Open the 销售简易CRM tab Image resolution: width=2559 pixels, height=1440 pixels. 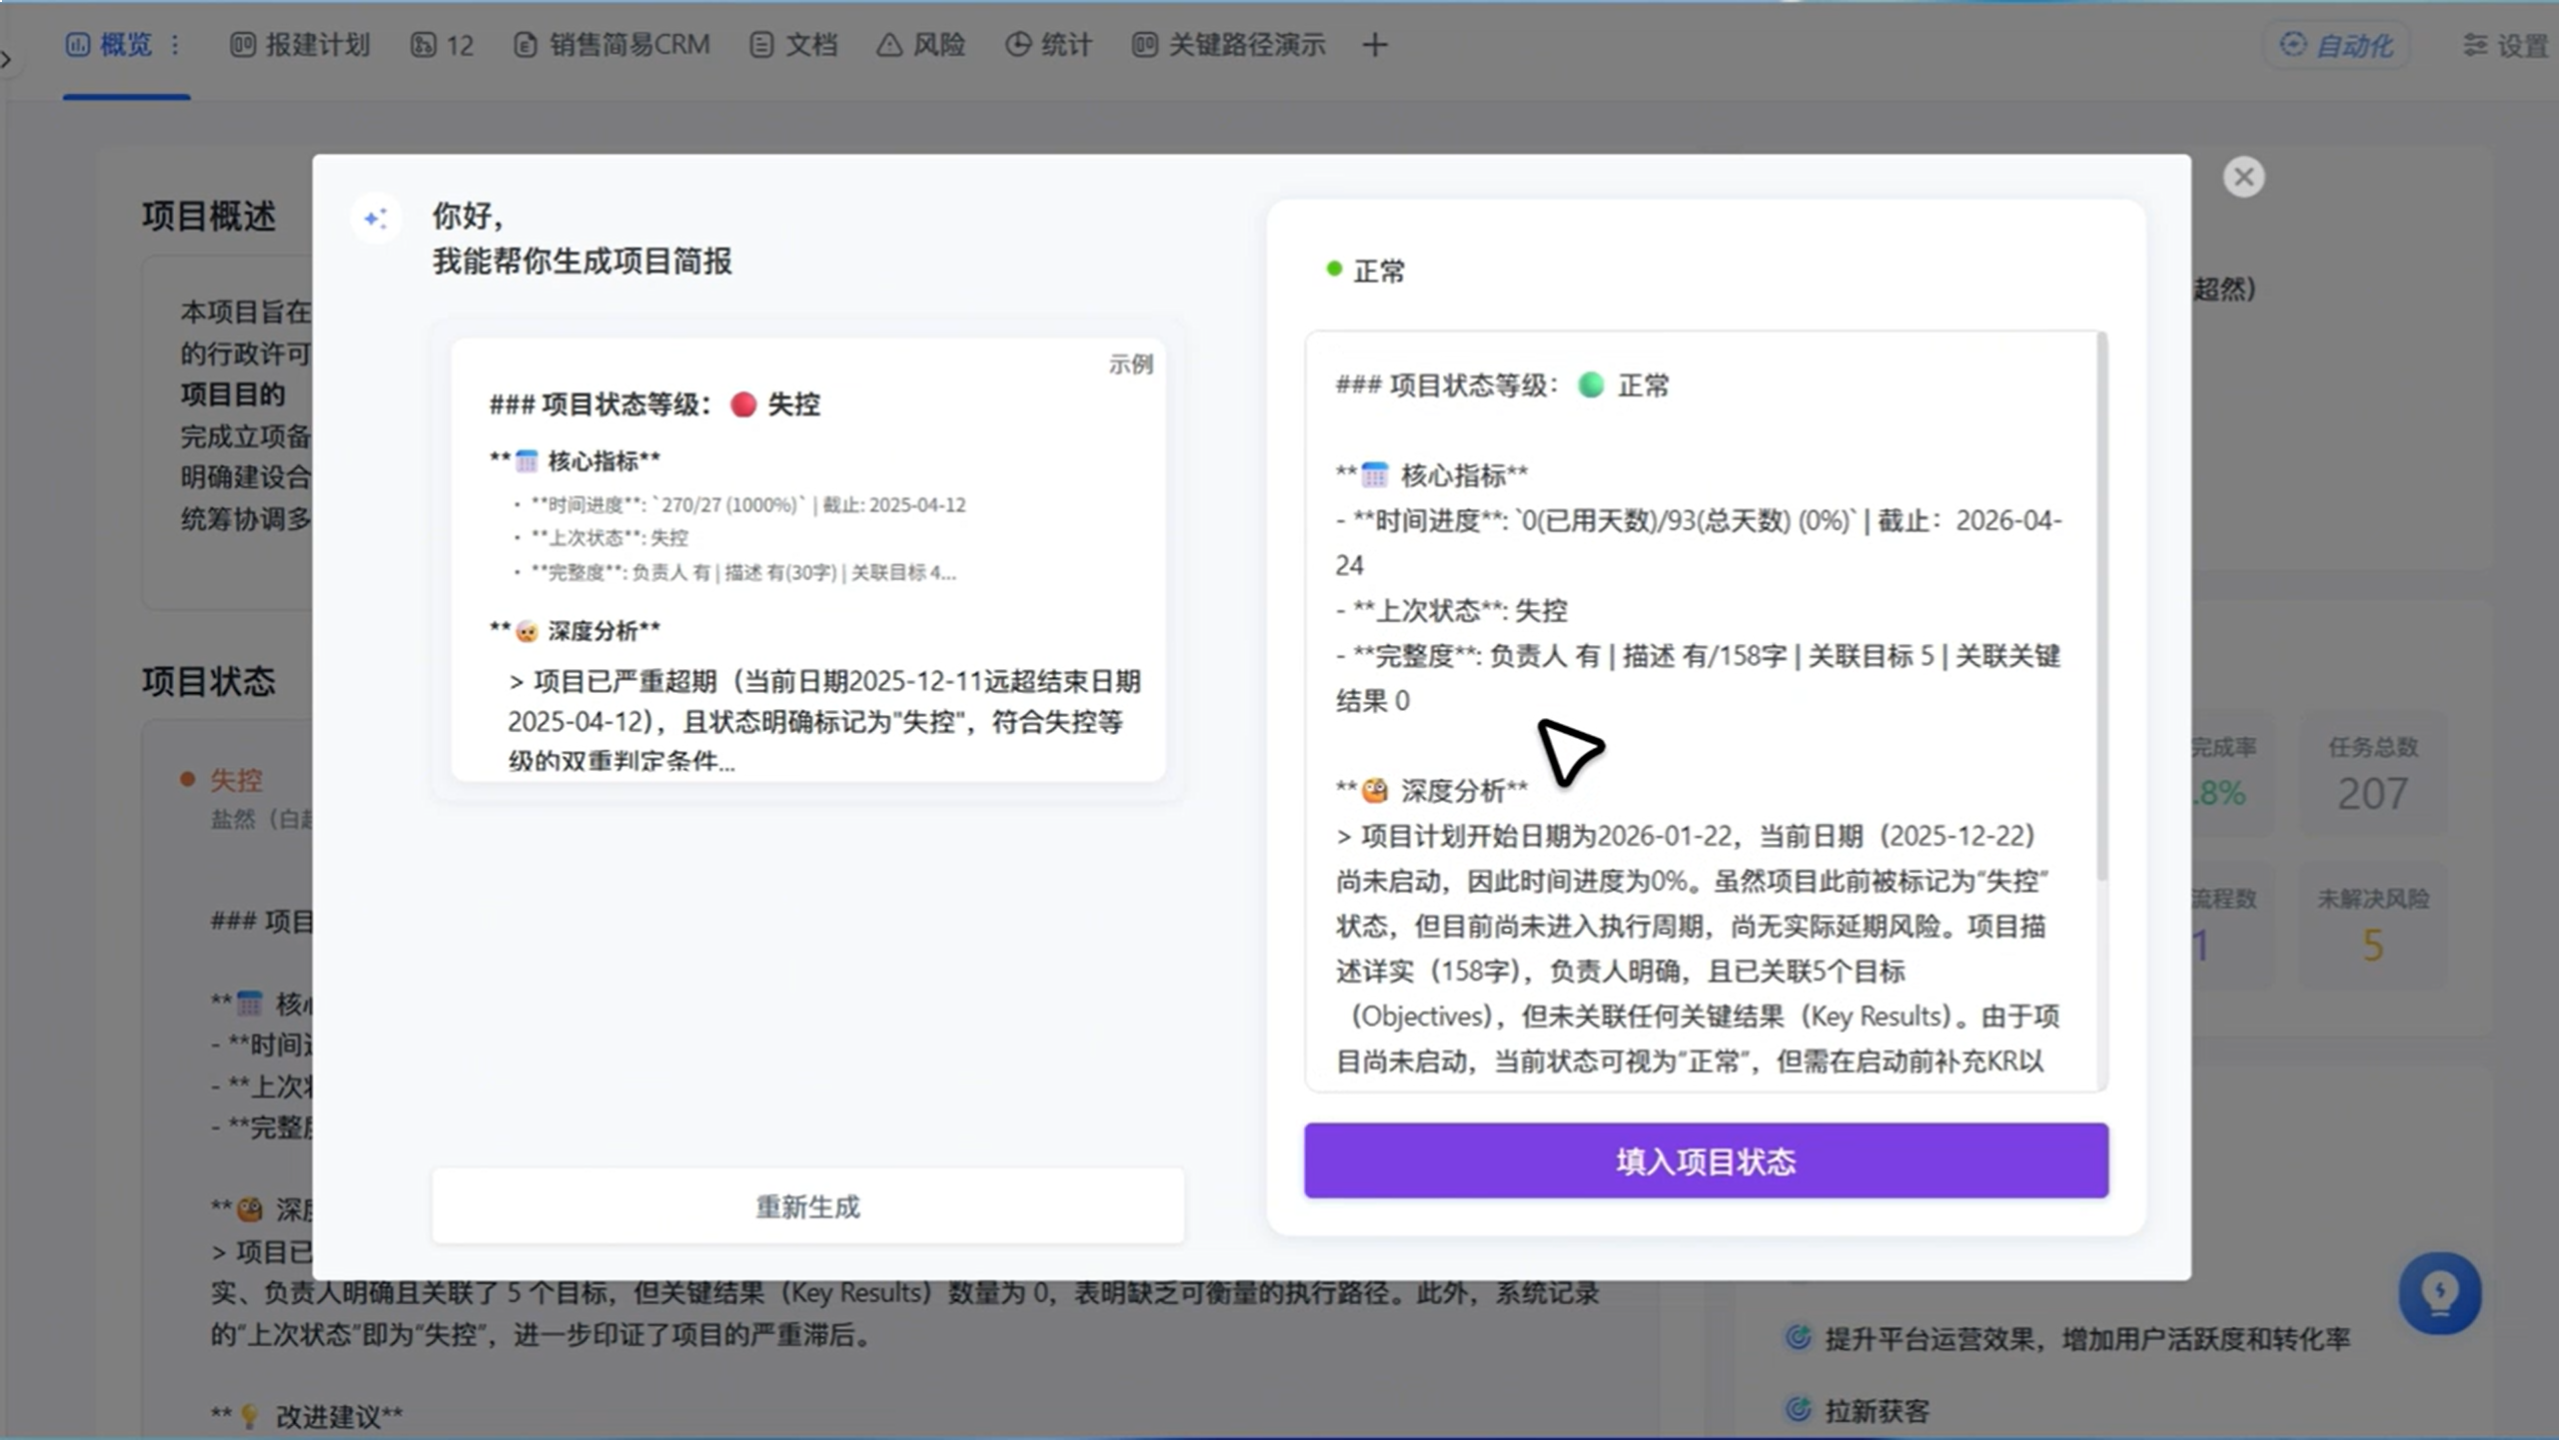tap(611, 45)
